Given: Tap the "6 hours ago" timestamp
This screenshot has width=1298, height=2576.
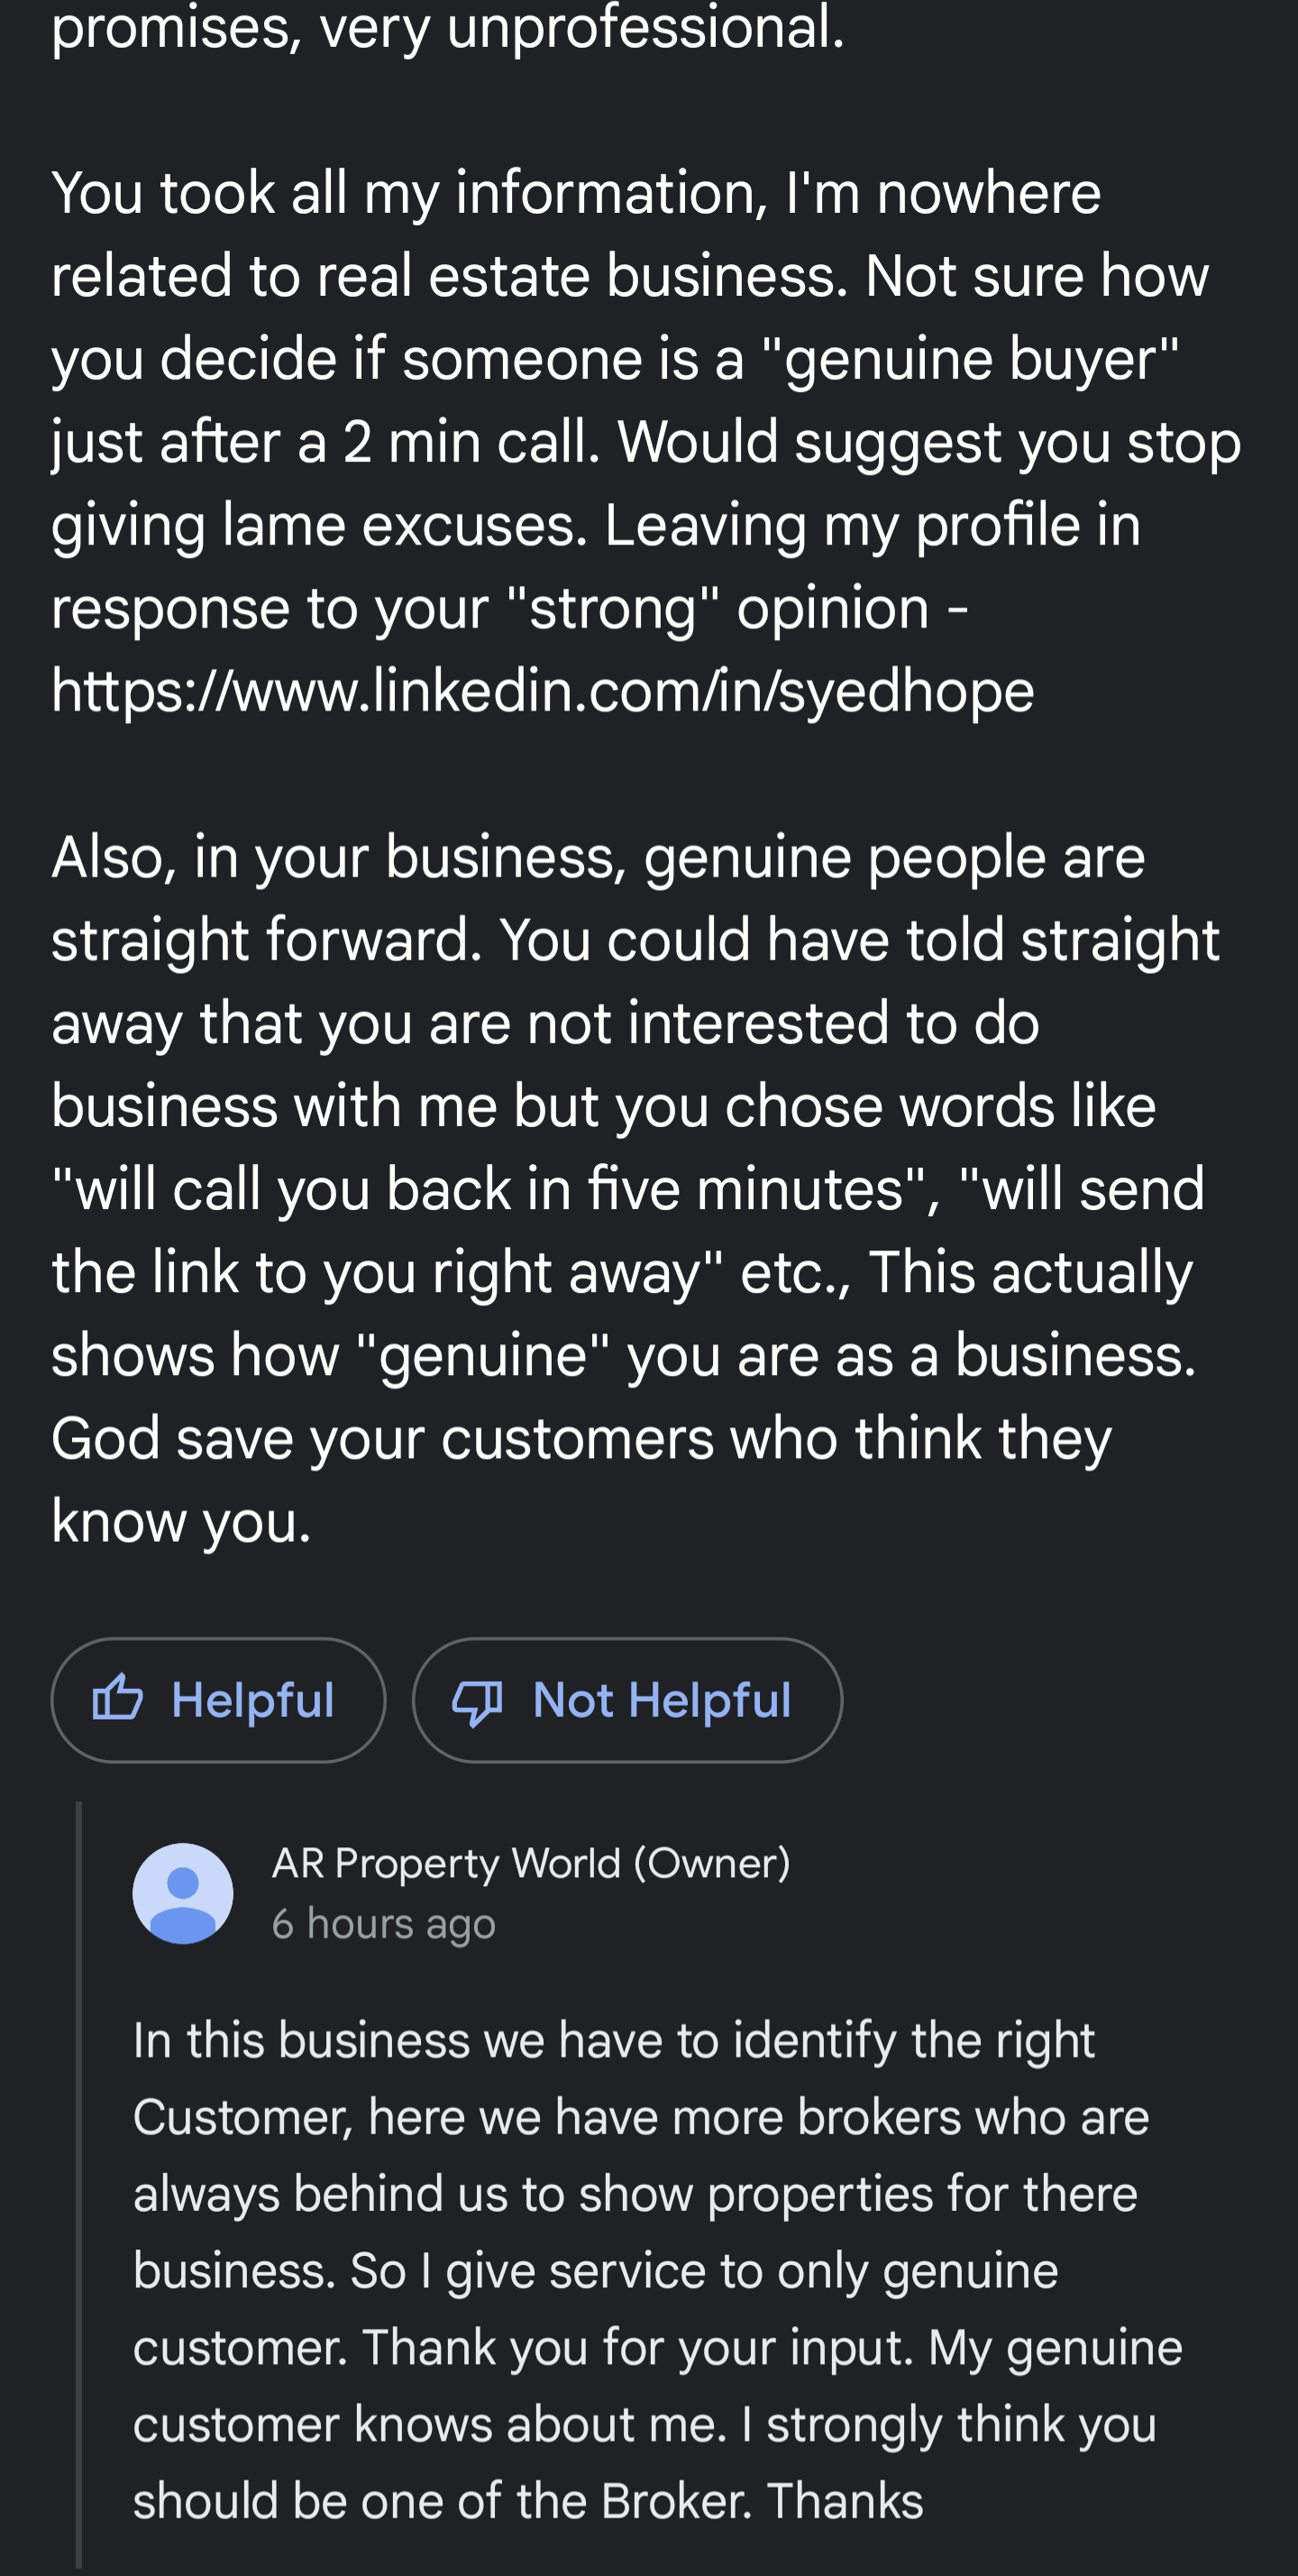Looking at the screenshot, I should tap(383, 1923).
